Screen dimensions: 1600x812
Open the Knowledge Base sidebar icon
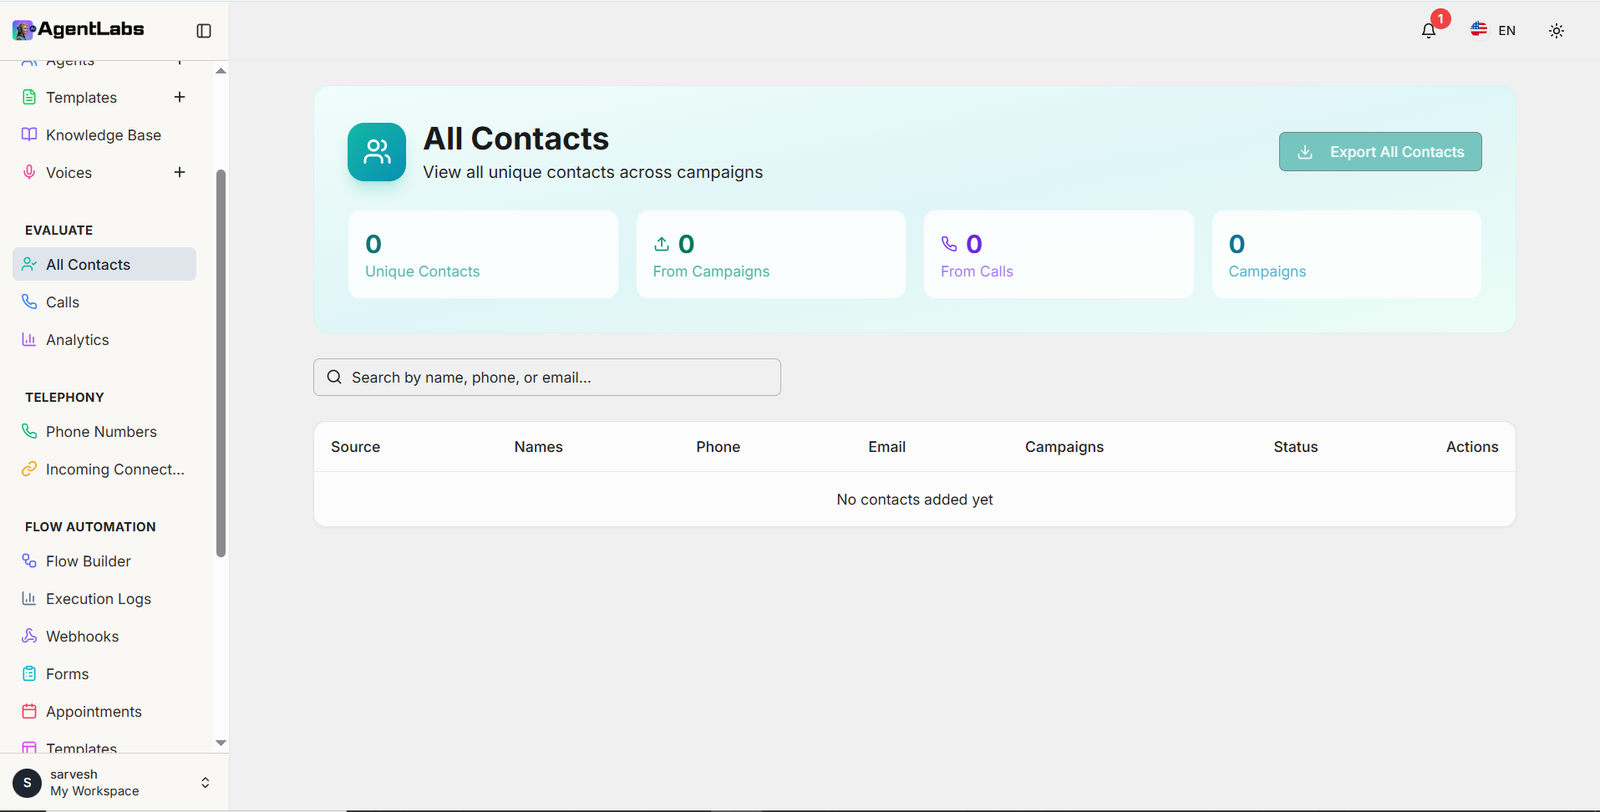pyautogui.click(x=30, y=134)
